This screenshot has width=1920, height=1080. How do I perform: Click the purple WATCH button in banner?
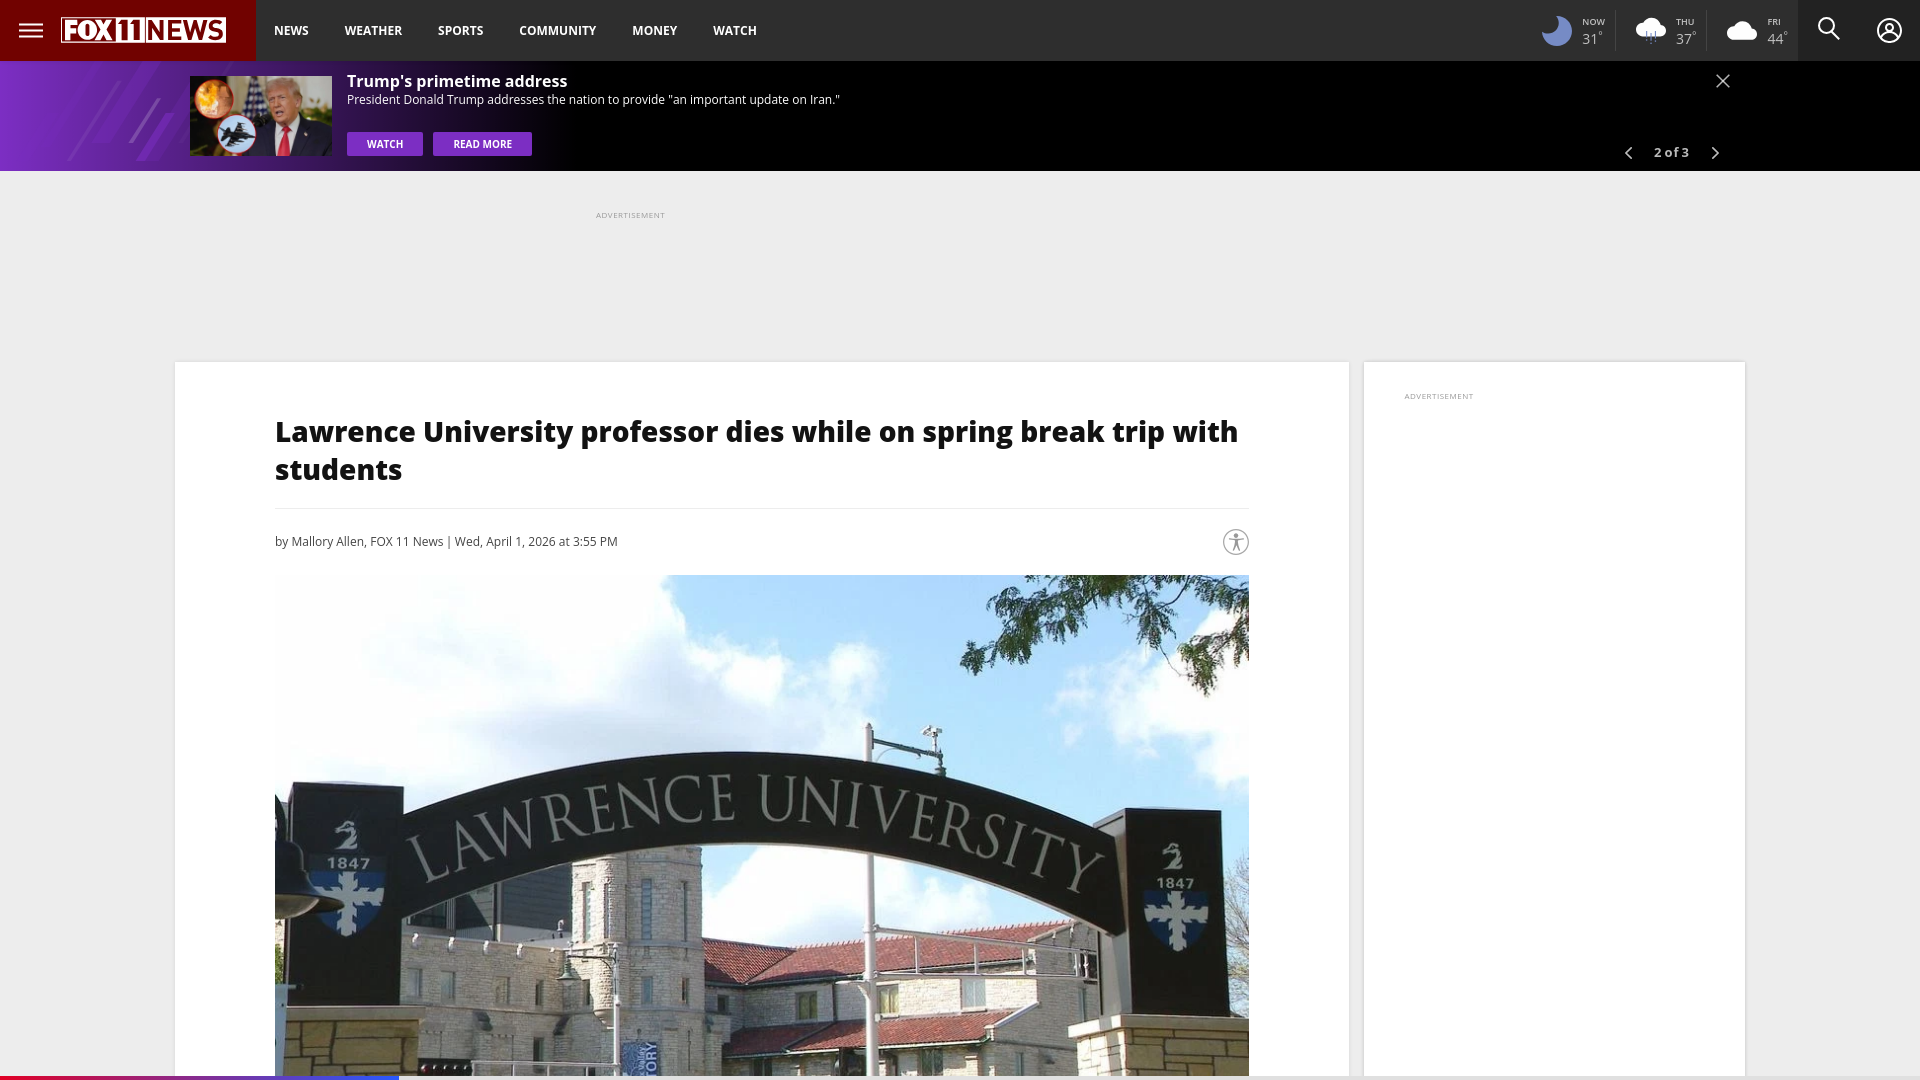coord(384,144)
